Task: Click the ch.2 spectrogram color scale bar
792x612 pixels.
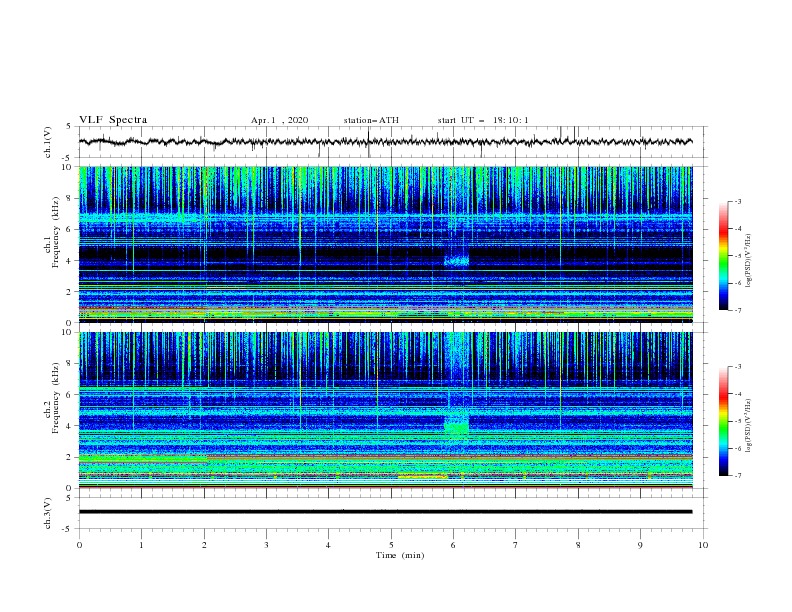Action: 723,421
